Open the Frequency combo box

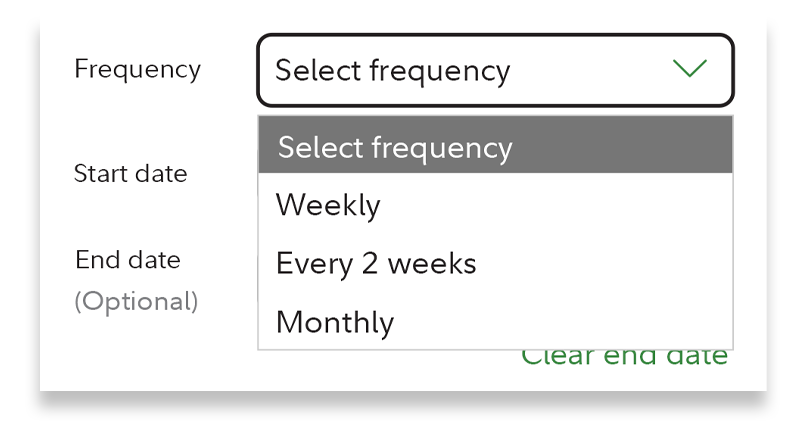click(x=495, y=70)
